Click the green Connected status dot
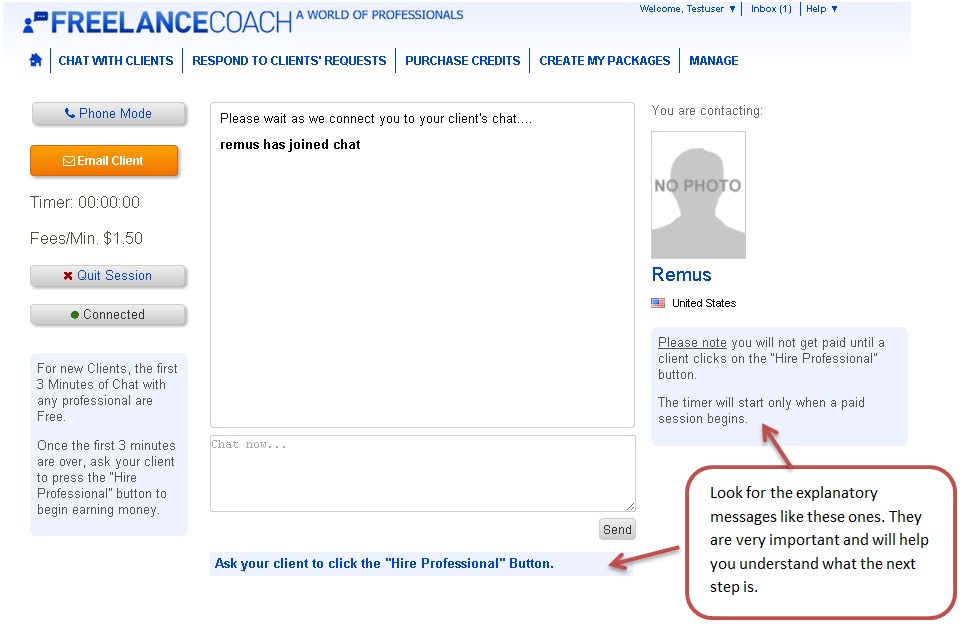The height and width of the screenshot is (628, 973). tap(75, 315)
